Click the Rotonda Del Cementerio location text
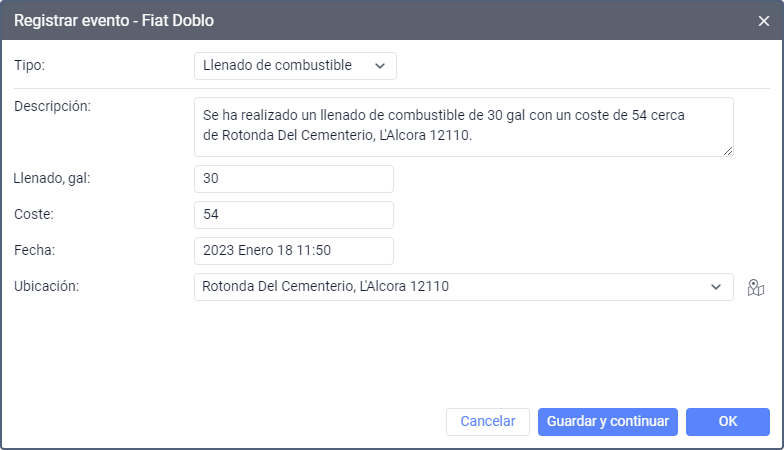The width and height of the screenshot is (784, 450). [326, 287]
